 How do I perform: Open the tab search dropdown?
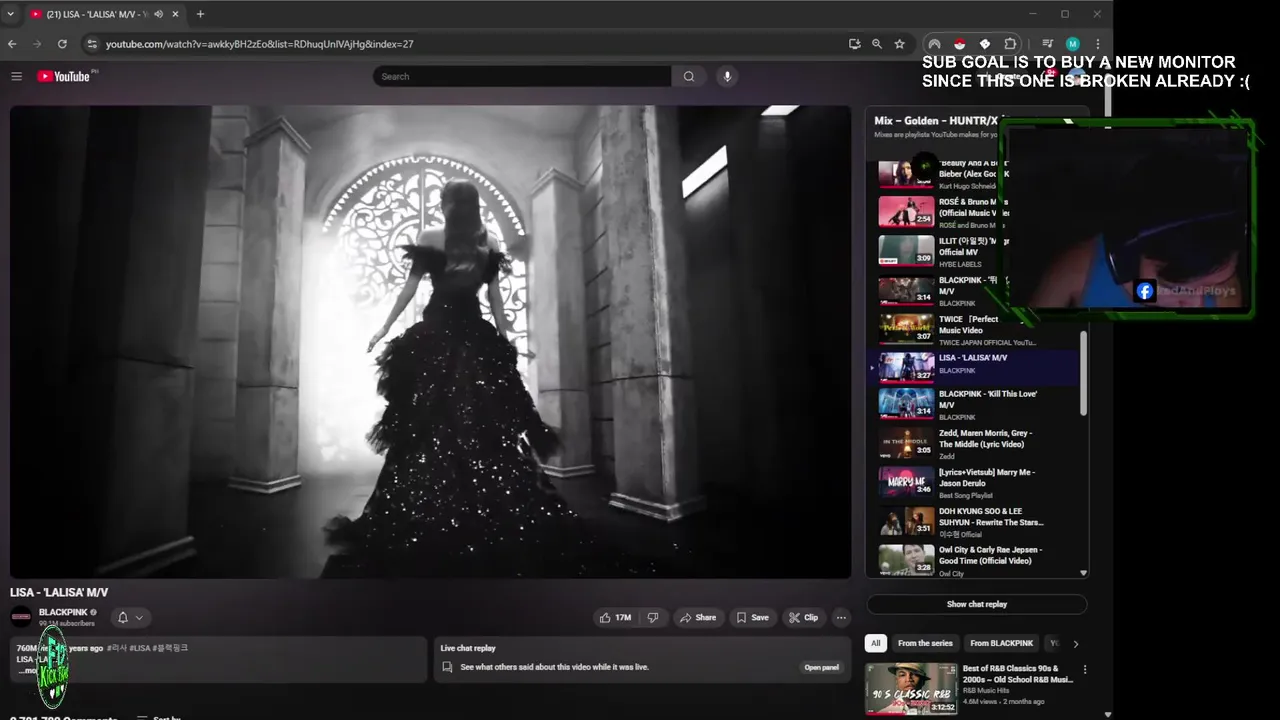point(10,14)
